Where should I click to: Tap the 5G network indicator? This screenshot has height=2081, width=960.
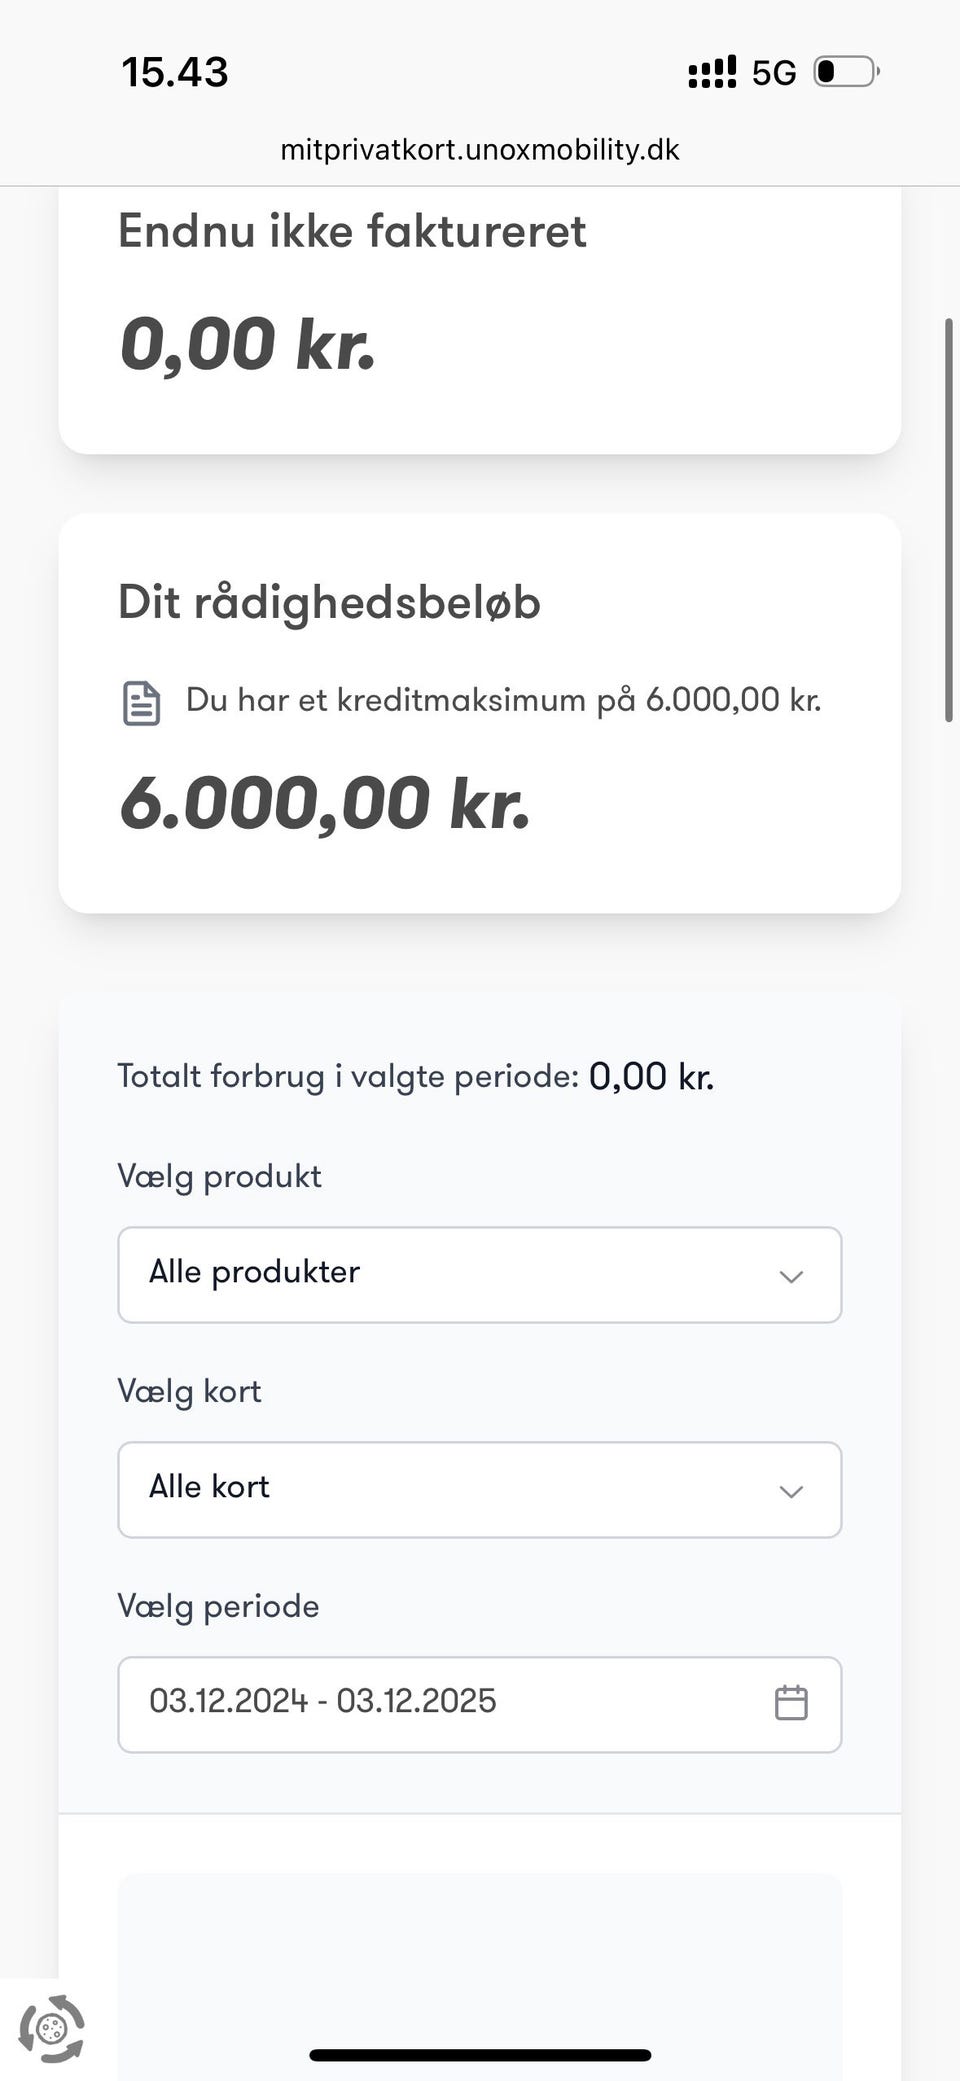pos(774,73)
